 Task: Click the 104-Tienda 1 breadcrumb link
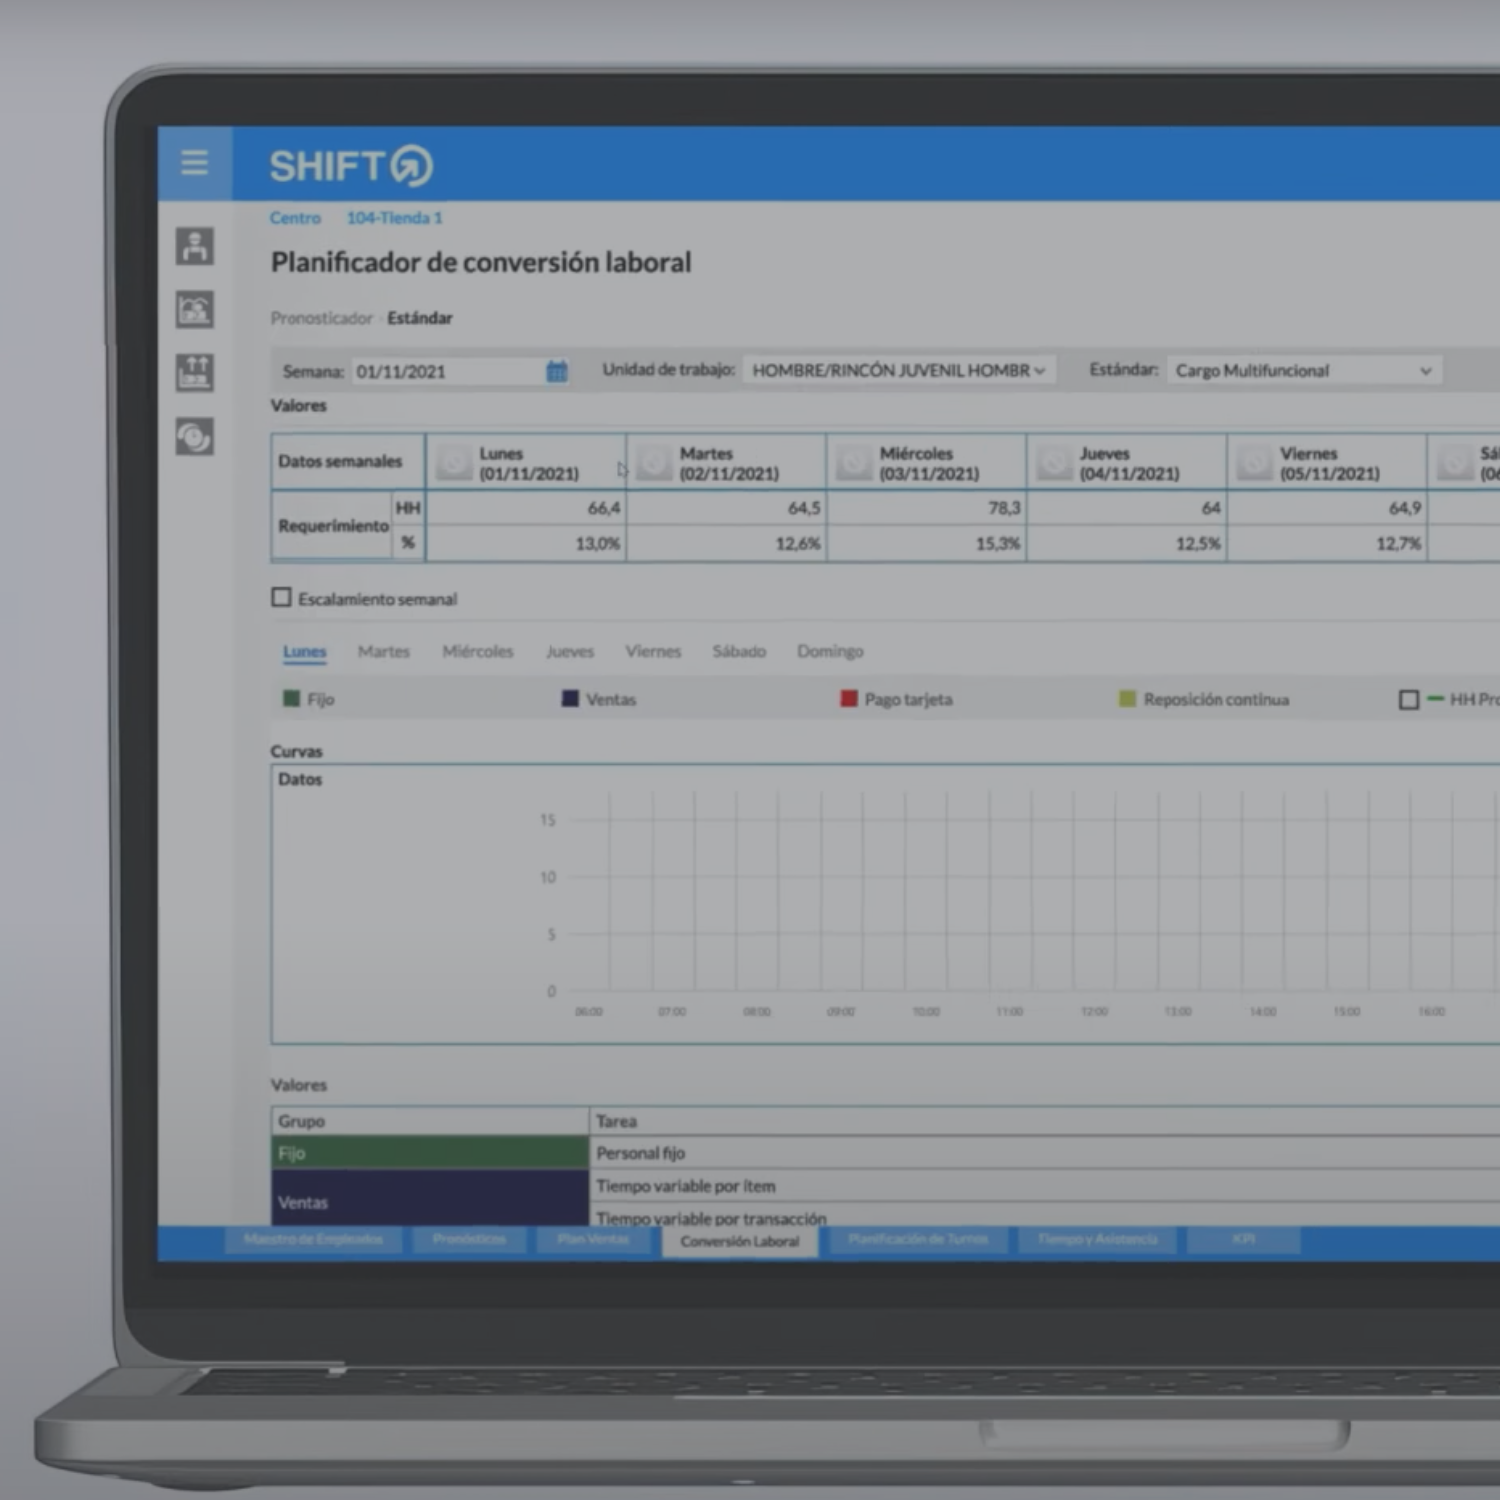tap(394, 218)
